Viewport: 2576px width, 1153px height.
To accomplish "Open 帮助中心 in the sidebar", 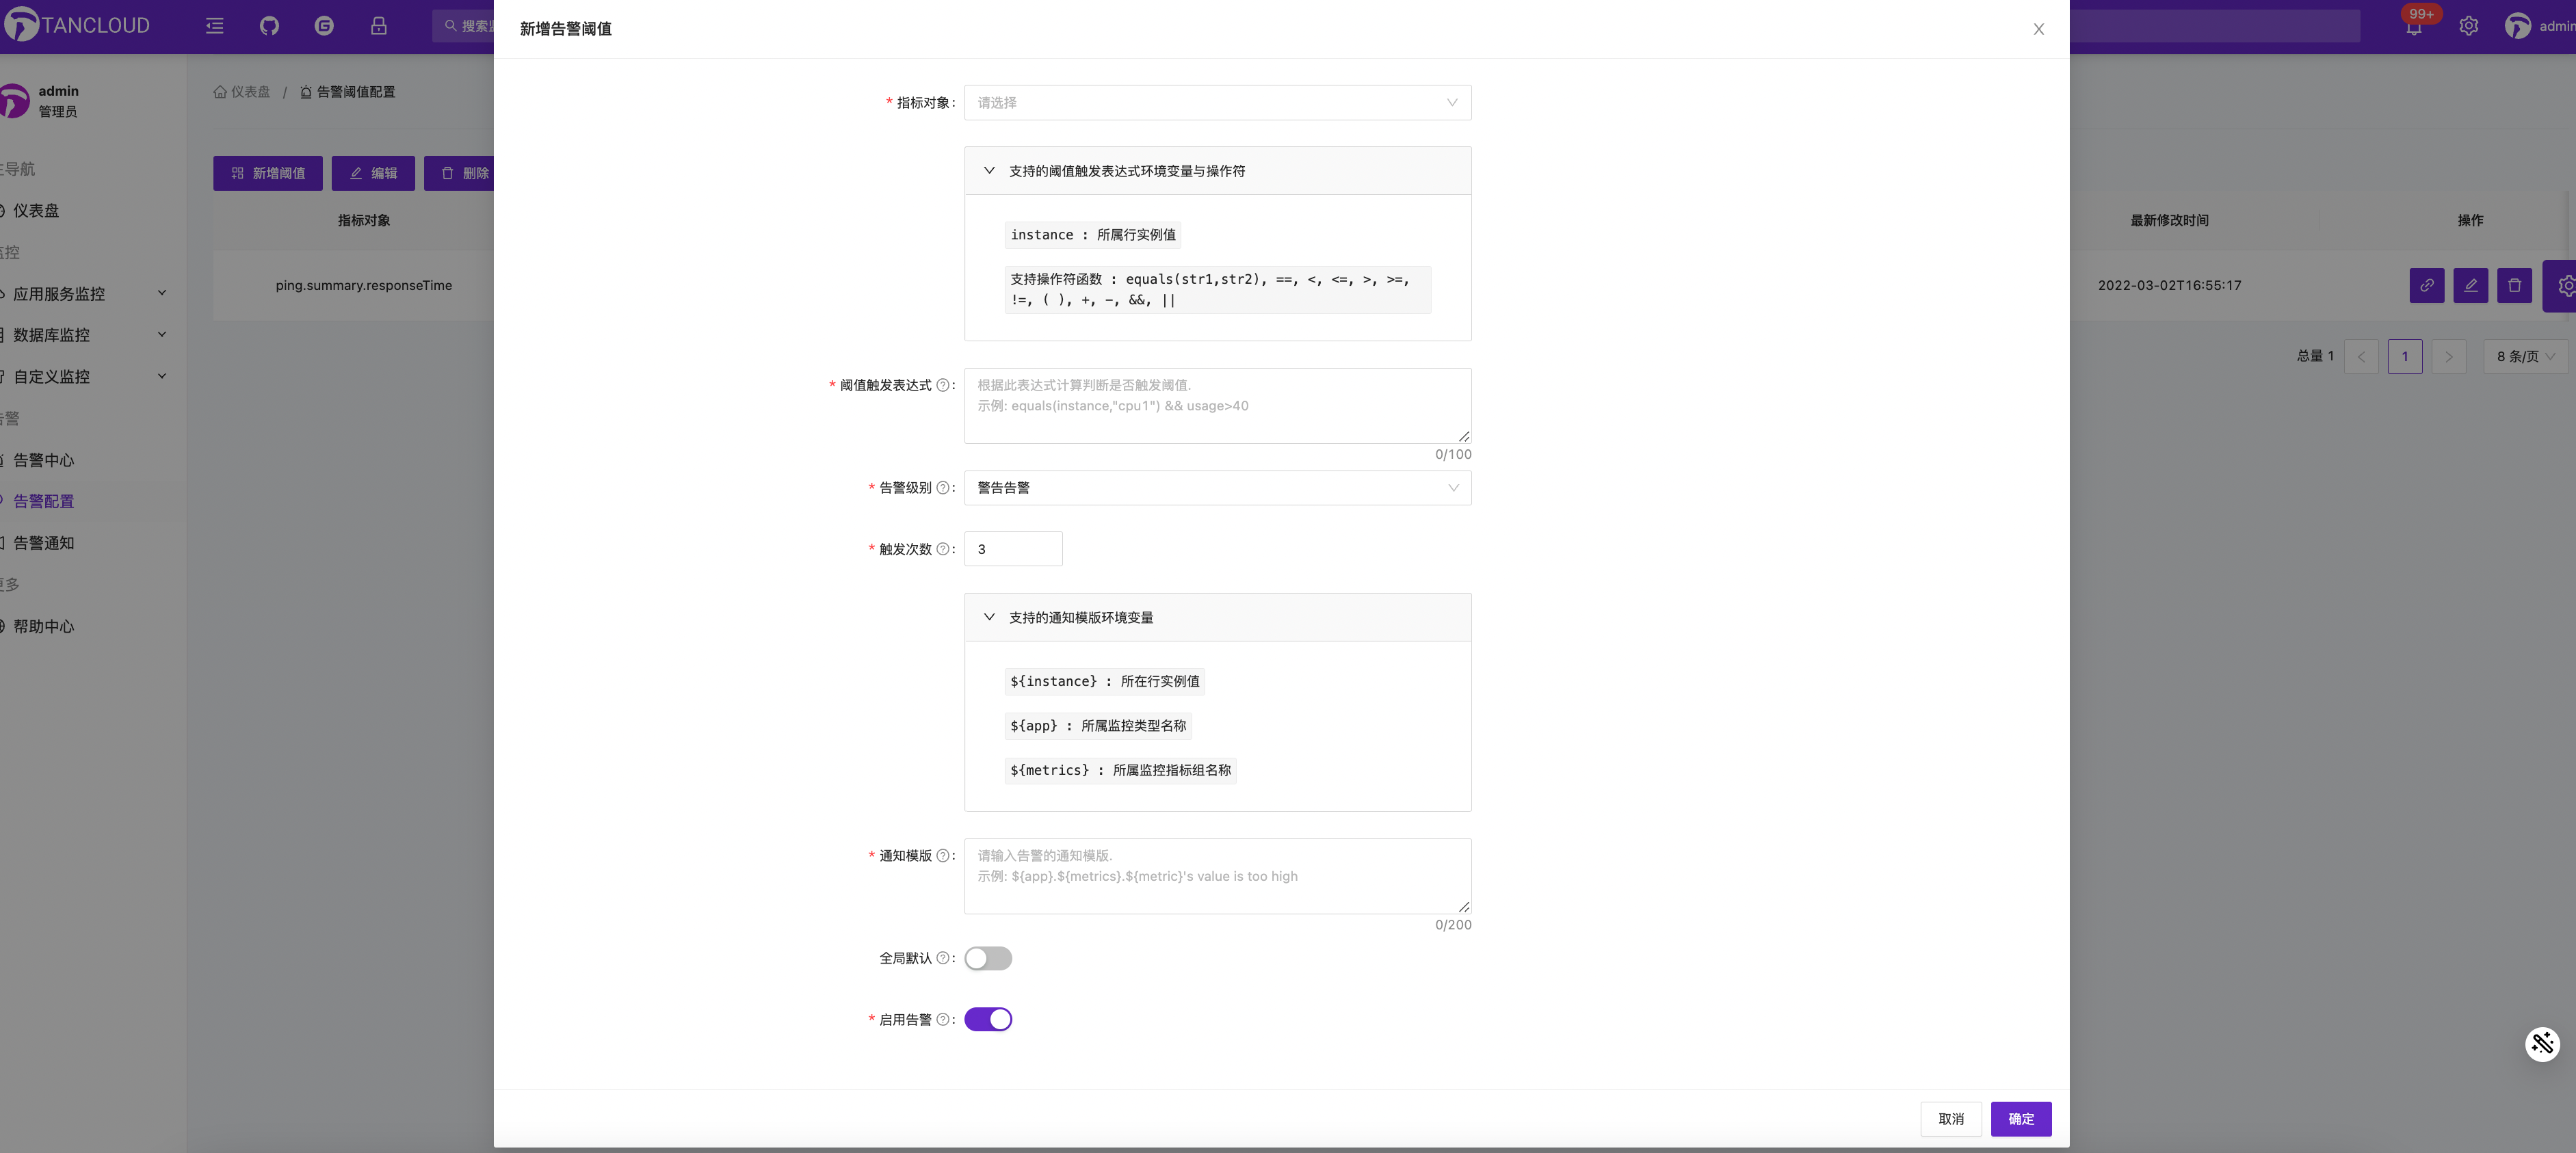I will tap(43, 626).
